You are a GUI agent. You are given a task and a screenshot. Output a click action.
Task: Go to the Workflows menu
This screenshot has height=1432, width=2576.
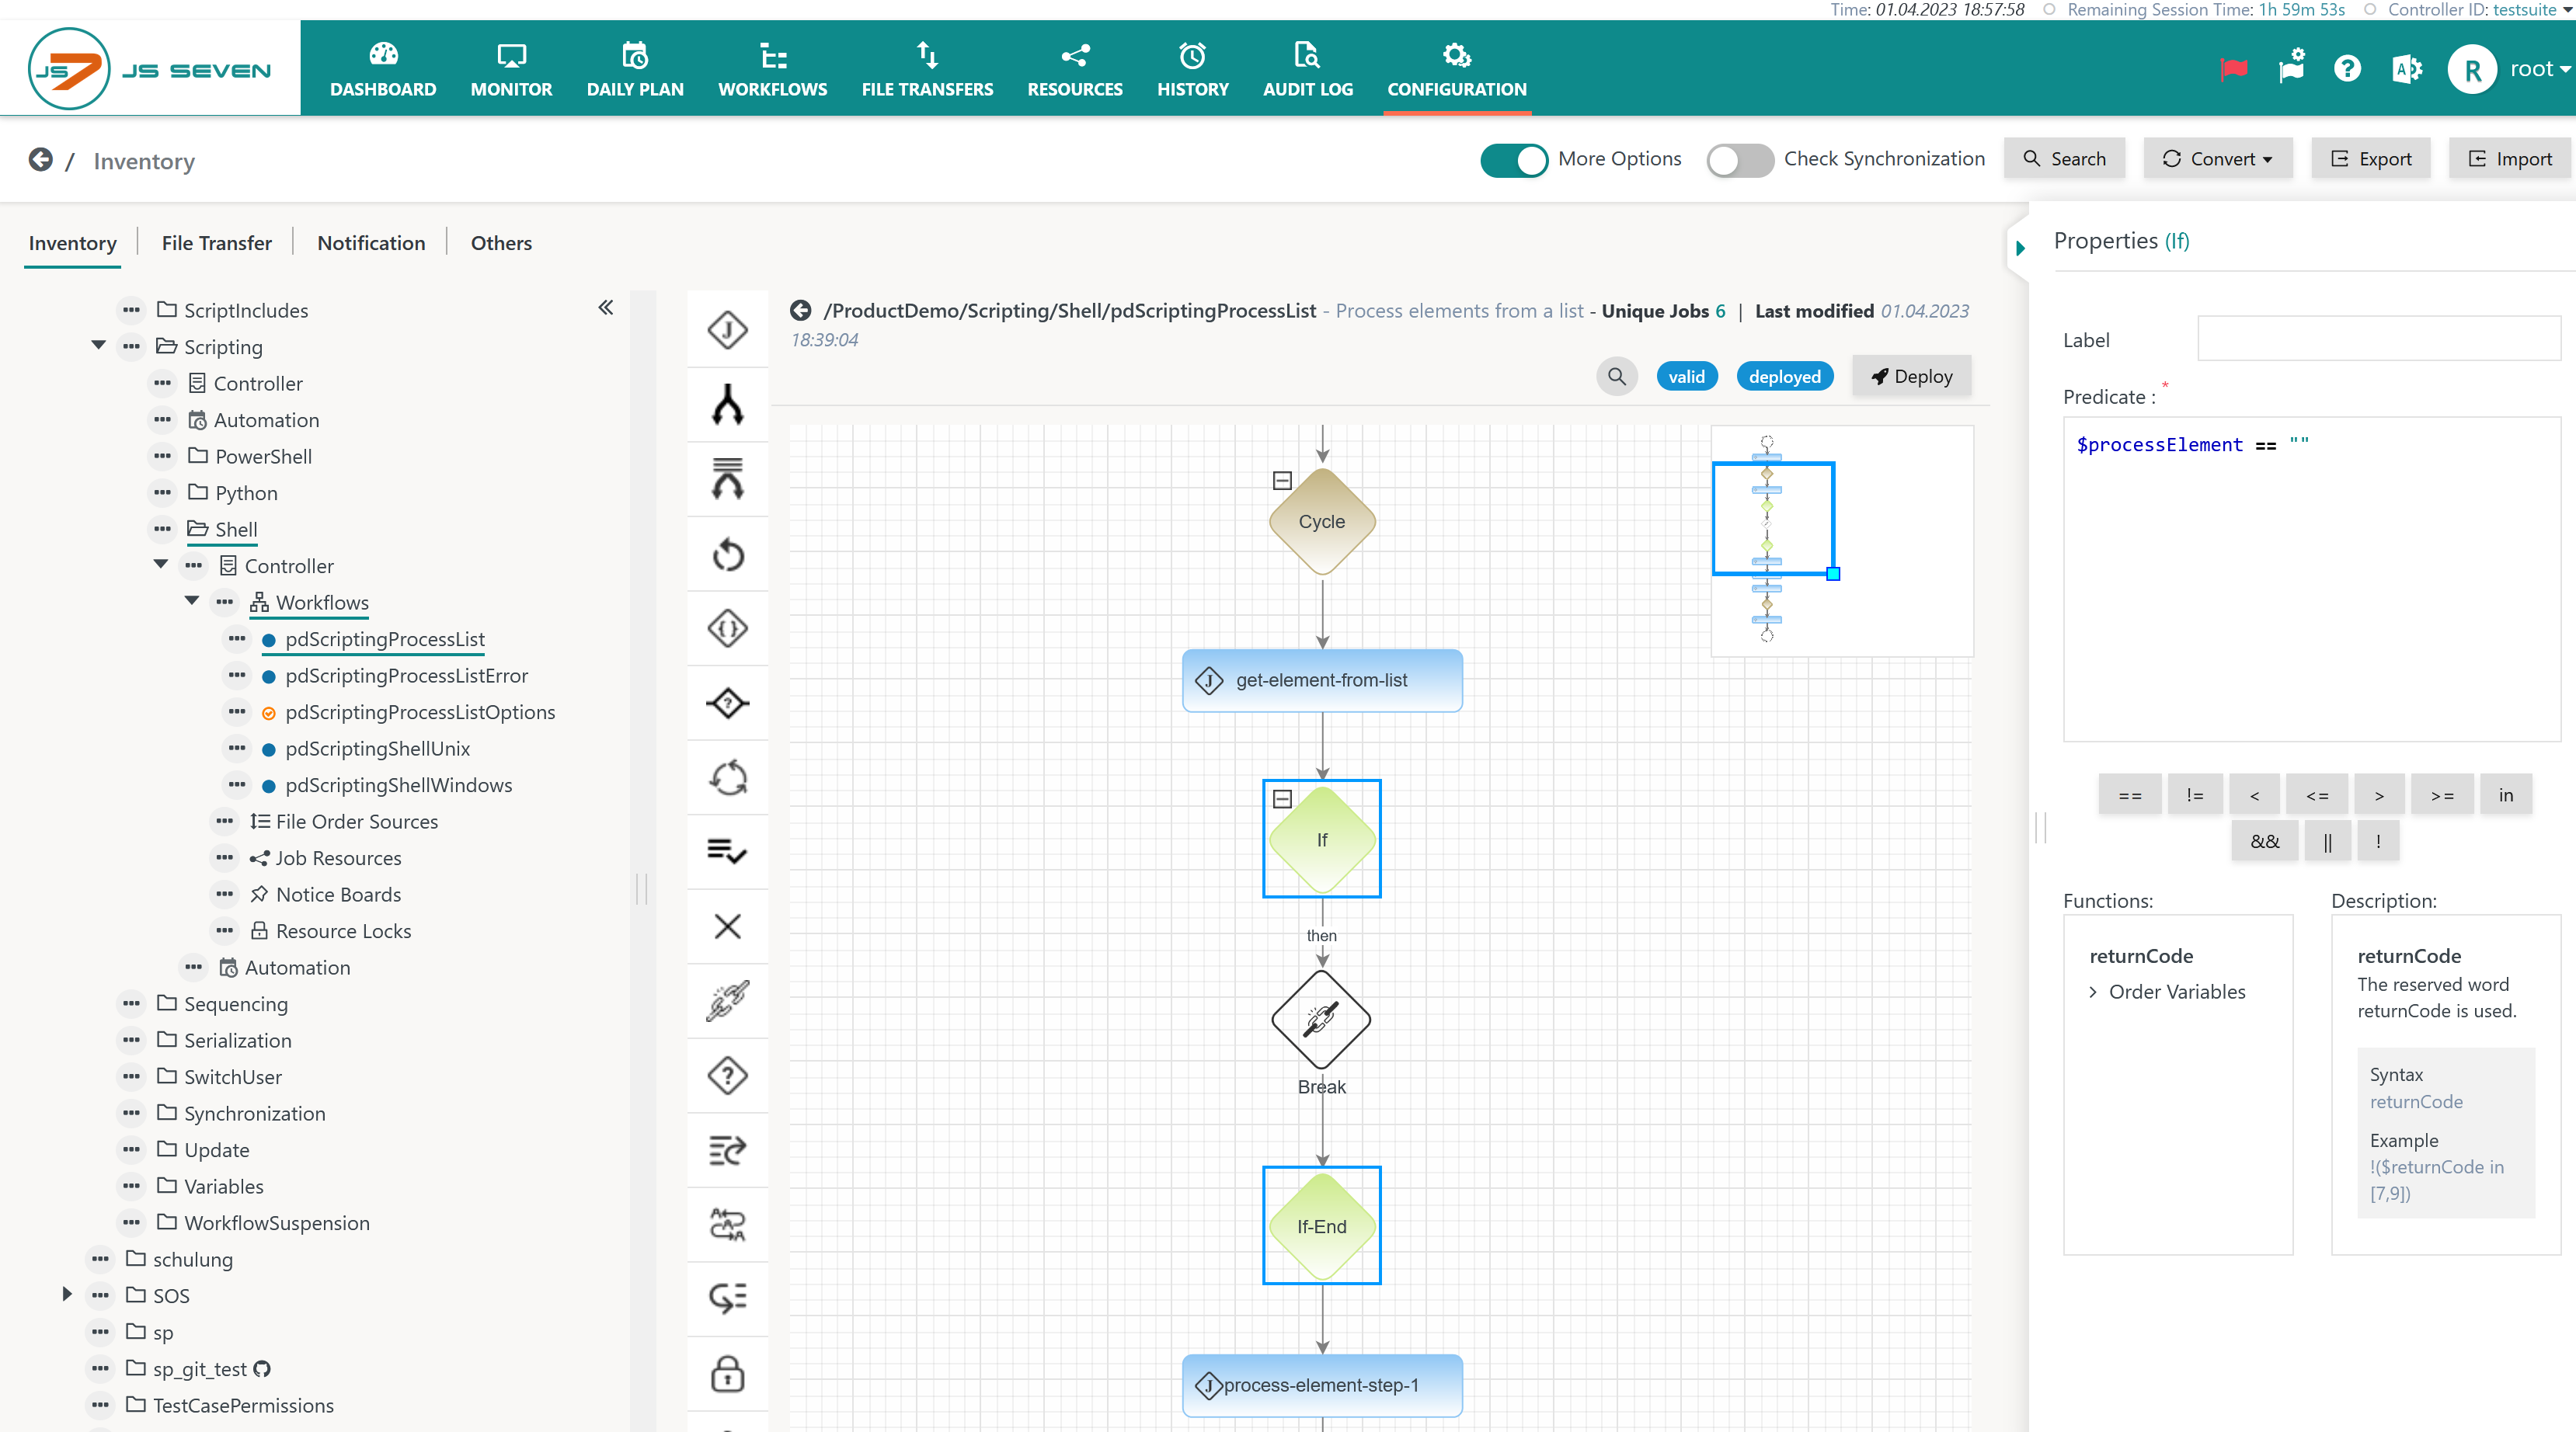coord(772,69)
